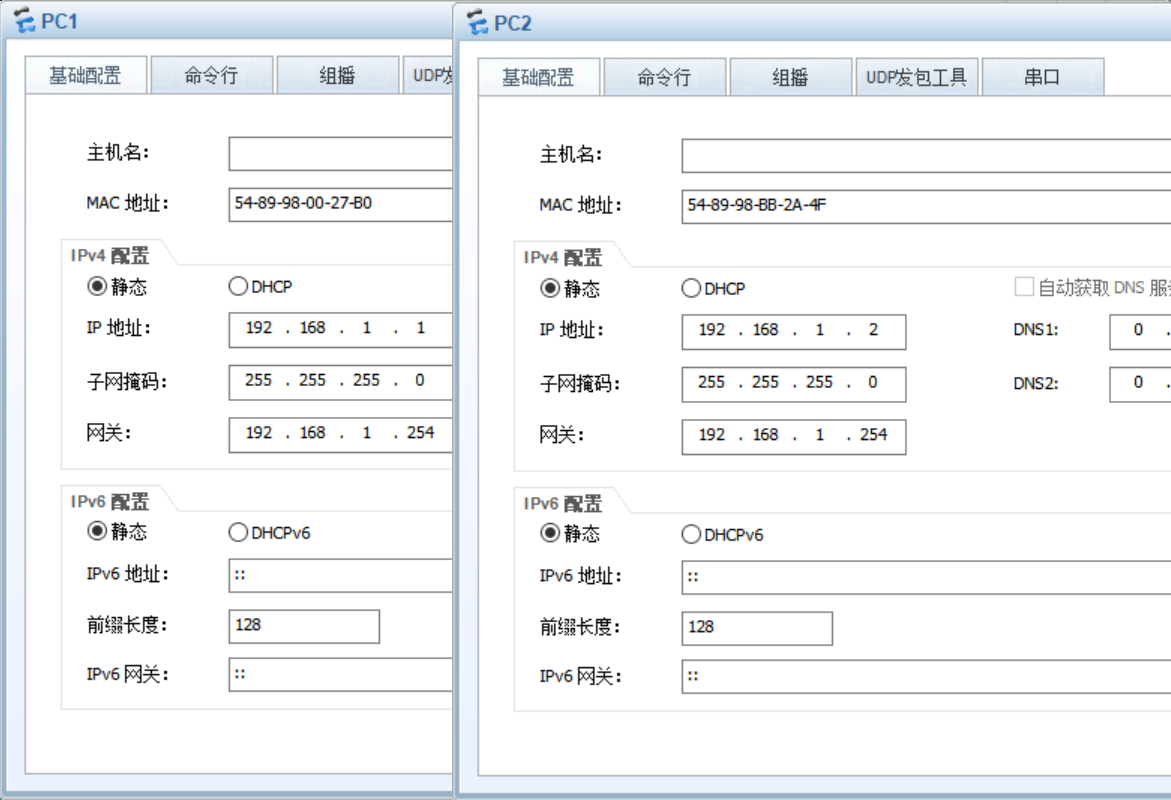Click the 前缀长度 field in PC2
Viewport: 1171px width, 800px height.
(757, 628)
